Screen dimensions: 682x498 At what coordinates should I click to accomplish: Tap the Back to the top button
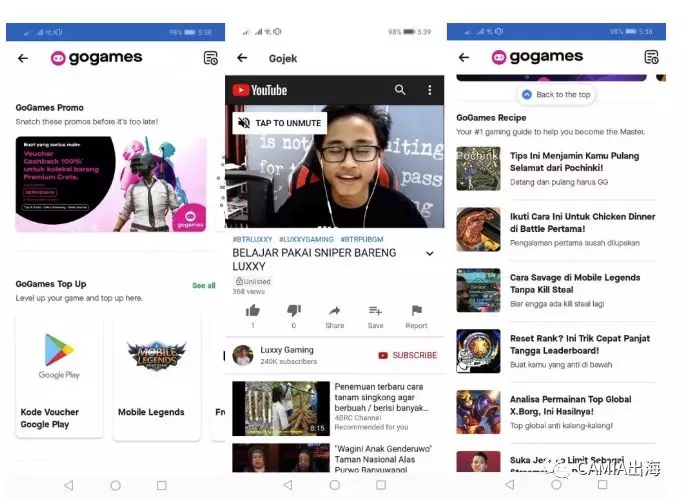click(556, 94)
